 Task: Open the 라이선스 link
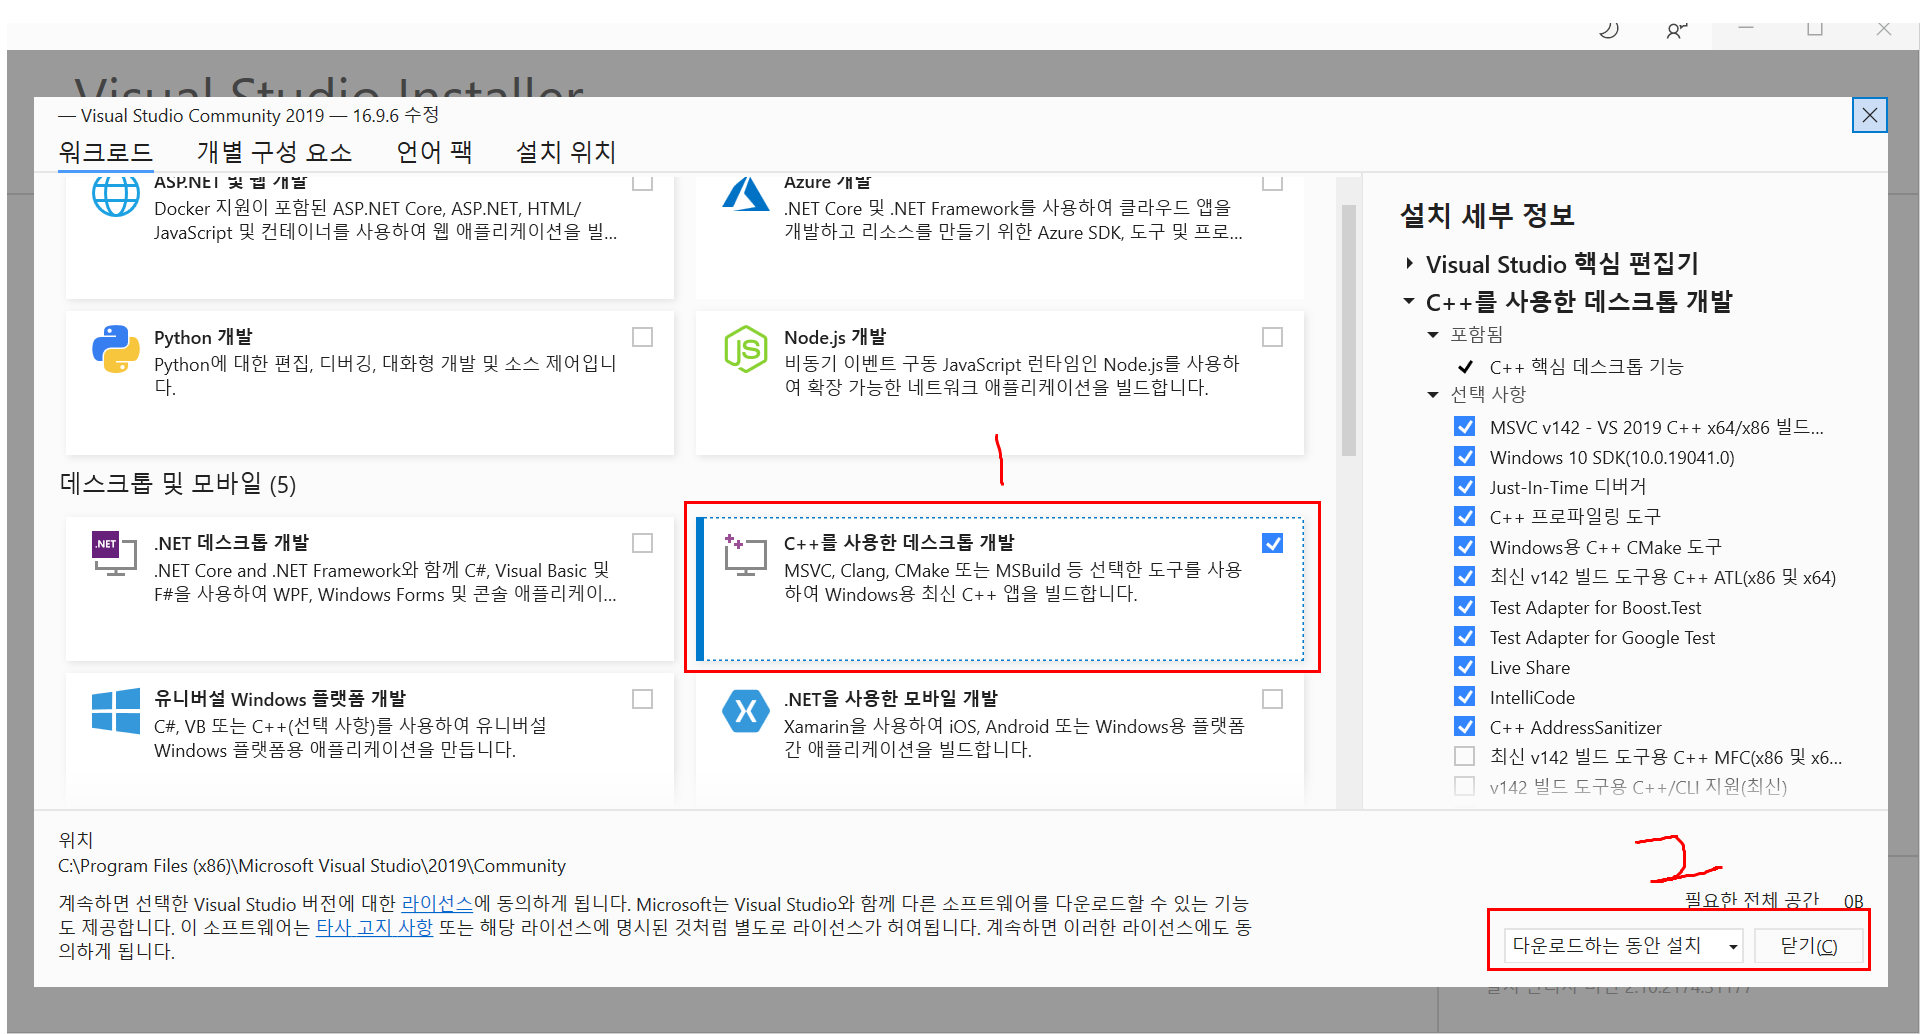point(437,903)
